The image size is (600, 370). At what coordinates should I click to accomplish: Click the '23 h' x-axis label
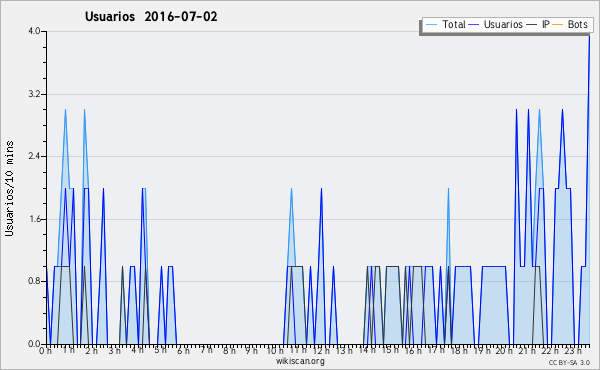coord(573,351)
